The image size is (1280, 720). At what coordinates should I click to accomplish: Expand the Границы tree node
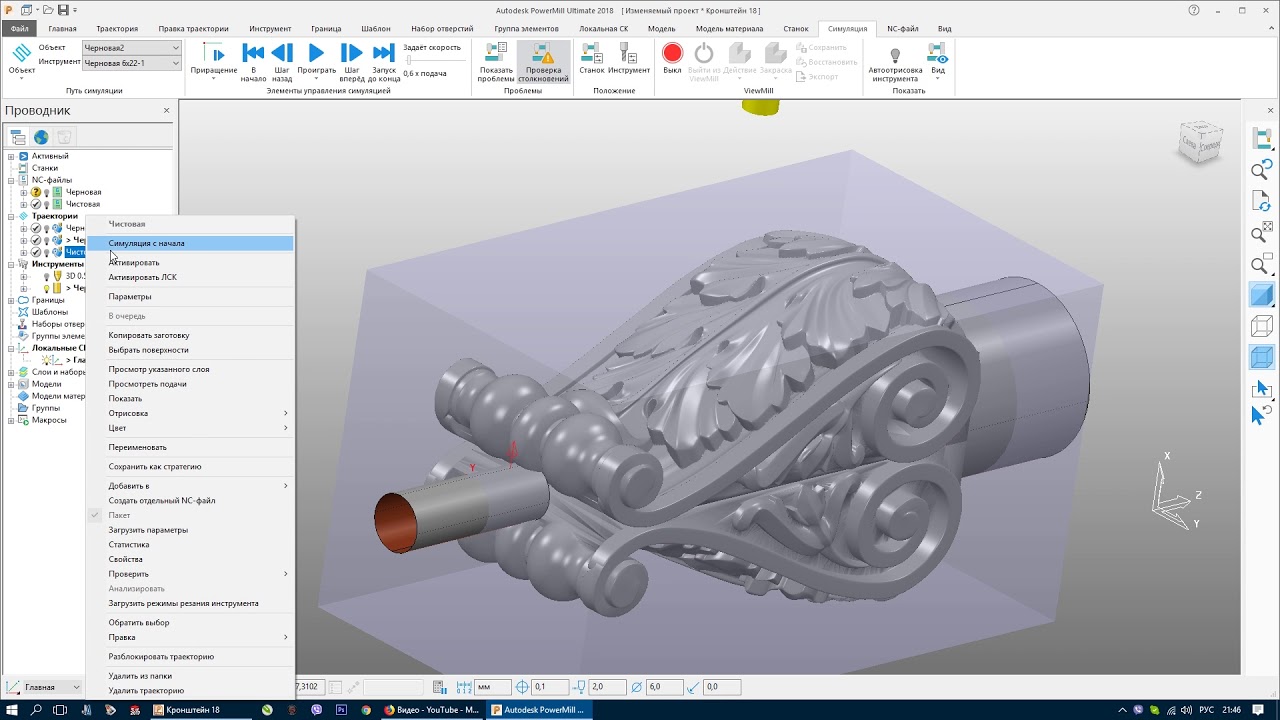[11, 300]
